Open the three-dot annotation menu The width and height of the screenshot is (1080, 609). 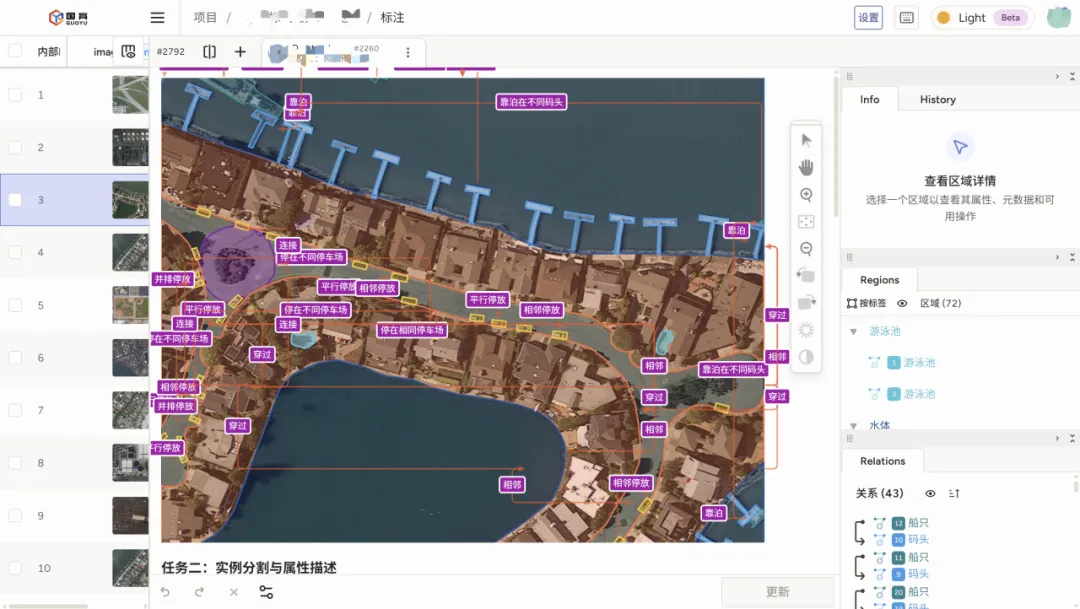pos(408,52)
